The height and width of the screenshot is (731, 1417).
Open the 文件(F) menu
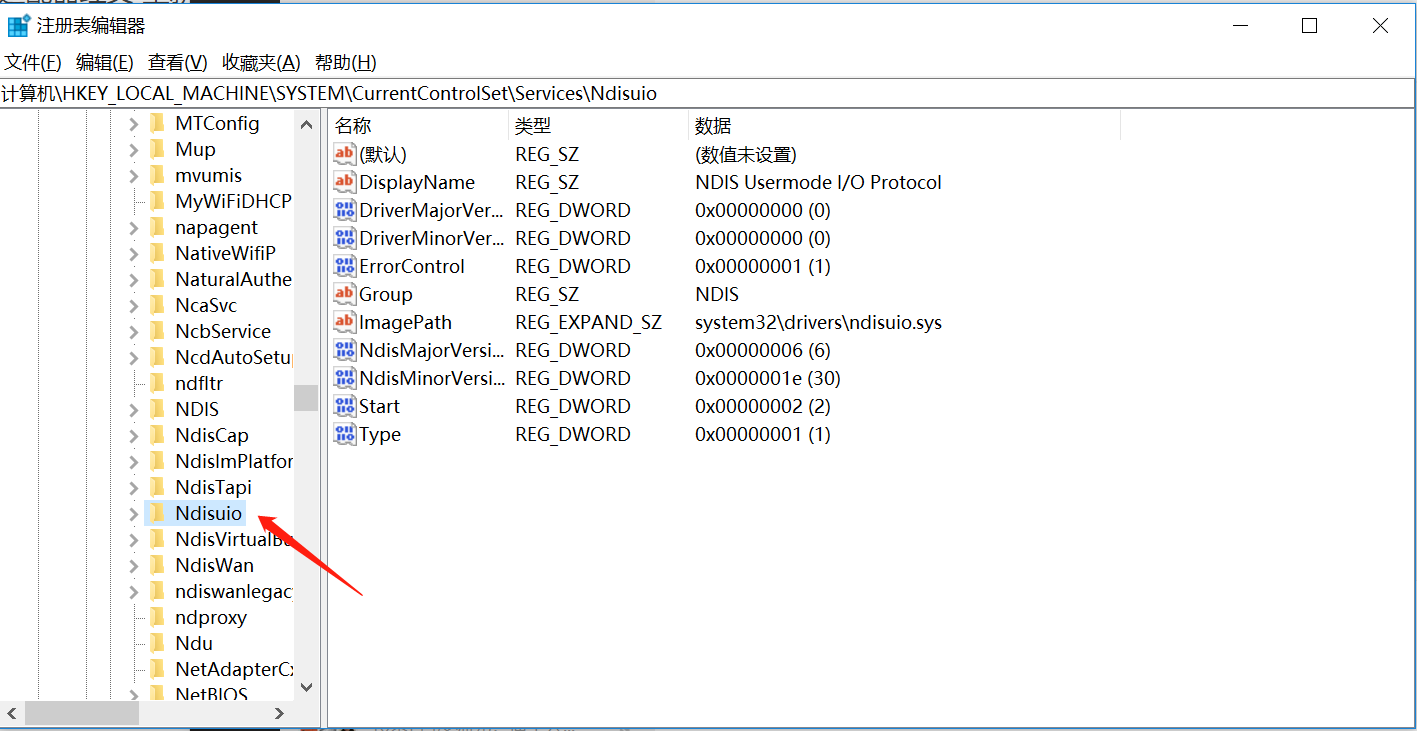(x=33, y=62)
